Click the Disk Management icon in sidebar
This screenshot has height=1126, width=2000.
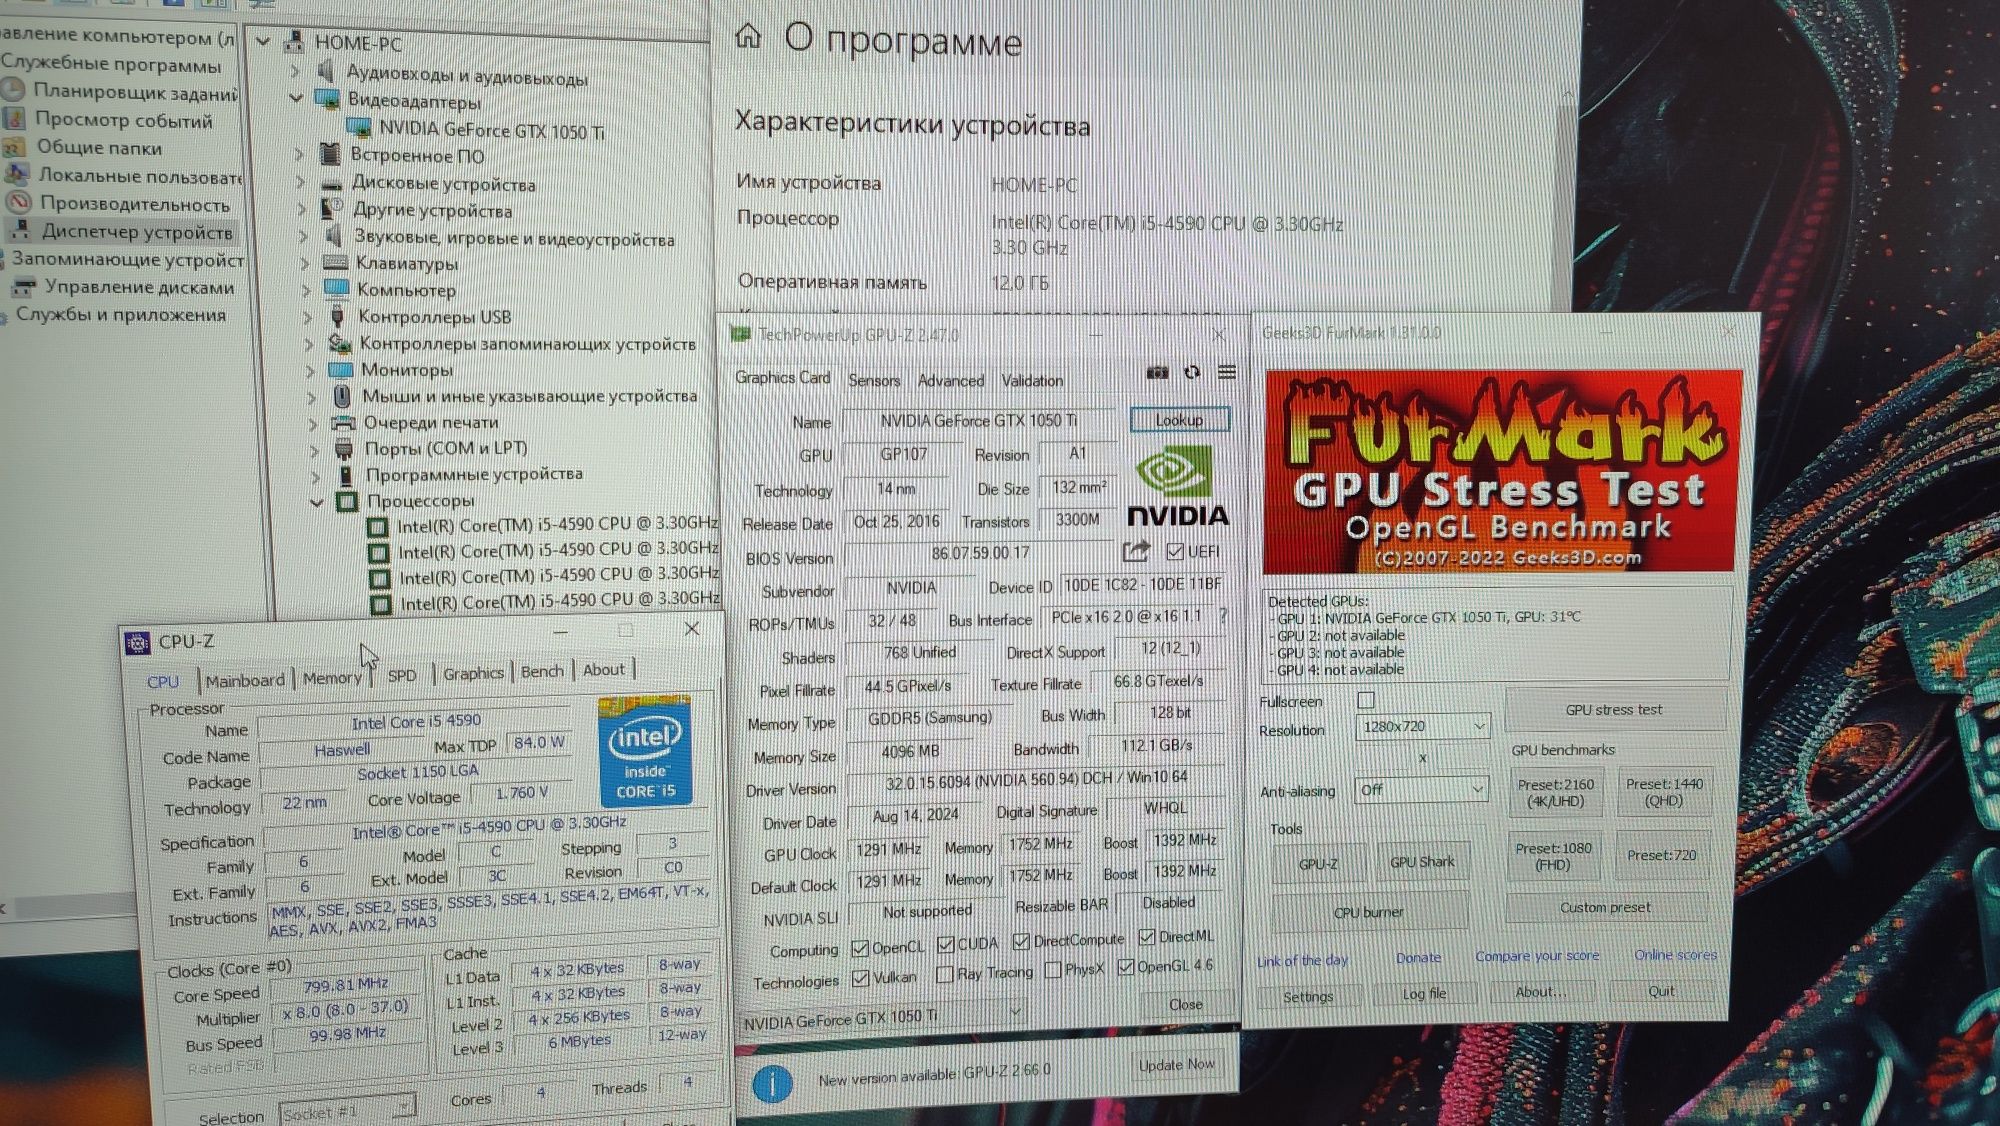(x=23, y=287)
